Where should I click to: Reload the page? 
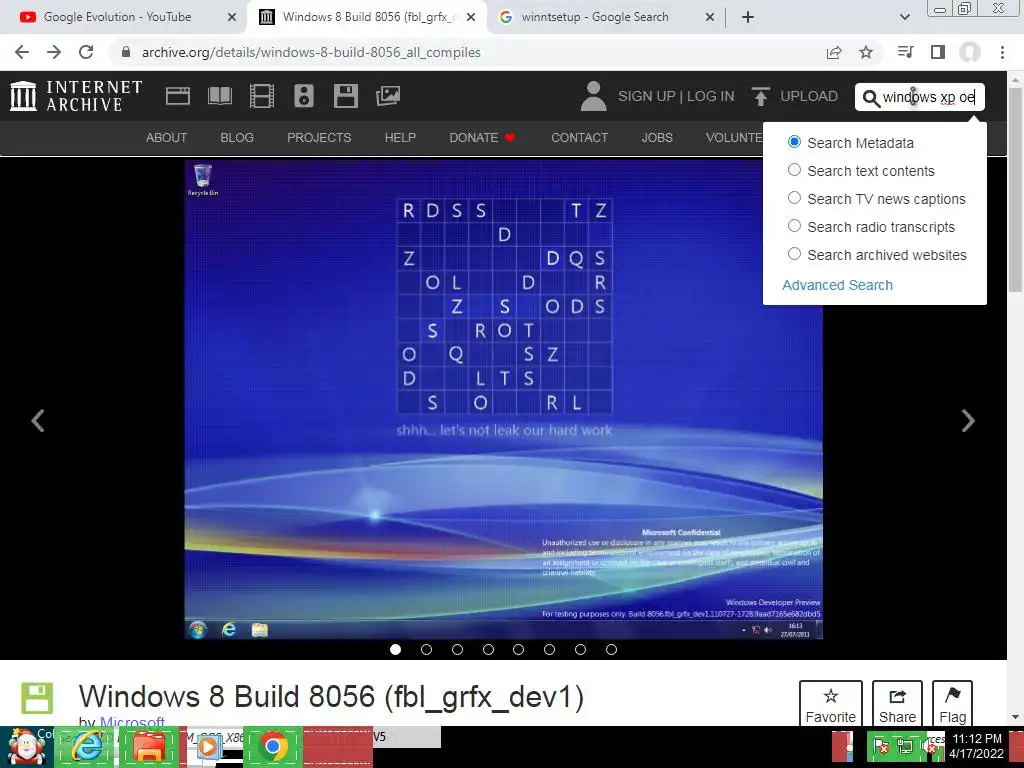click(x=86, y=52)
